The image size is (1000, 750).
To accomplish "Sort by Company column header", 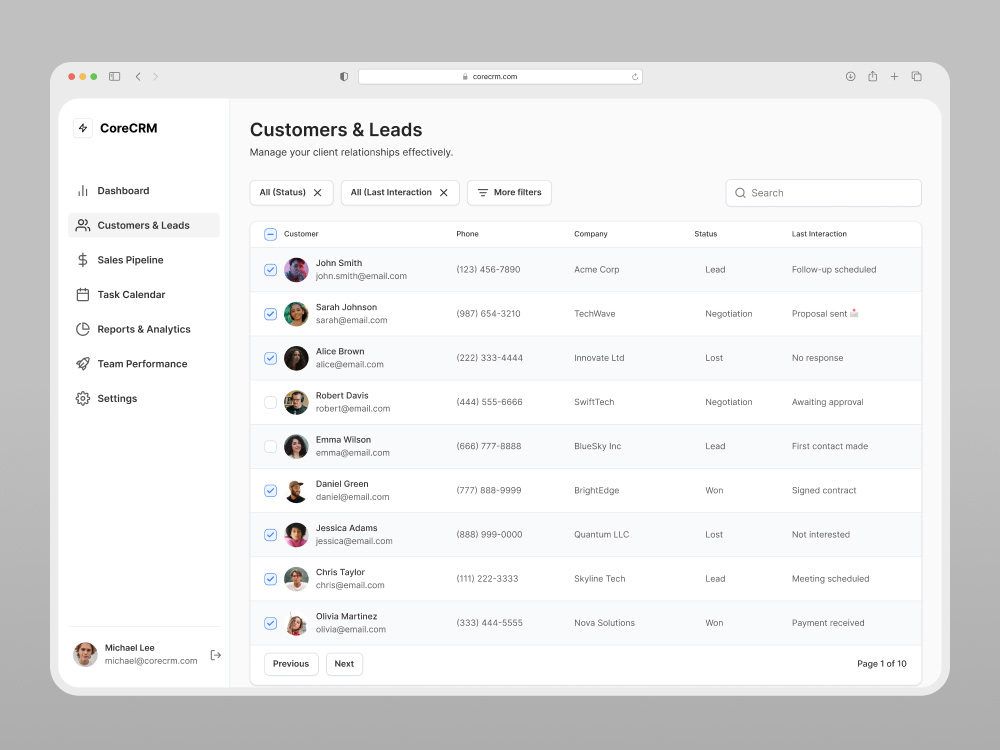I will pyautogui.click(x=591, y=234).
